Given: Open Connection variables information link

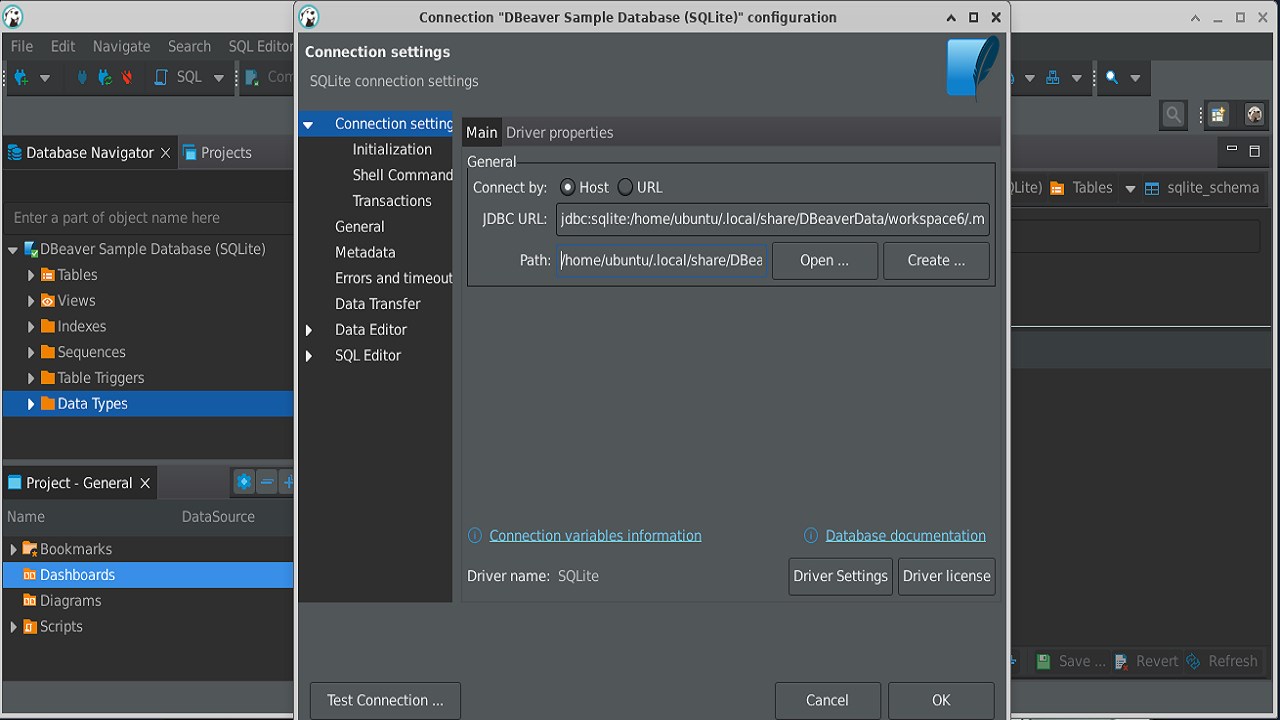Looking at the screenshot, I should pyautogui.click(x=595, y=536).
